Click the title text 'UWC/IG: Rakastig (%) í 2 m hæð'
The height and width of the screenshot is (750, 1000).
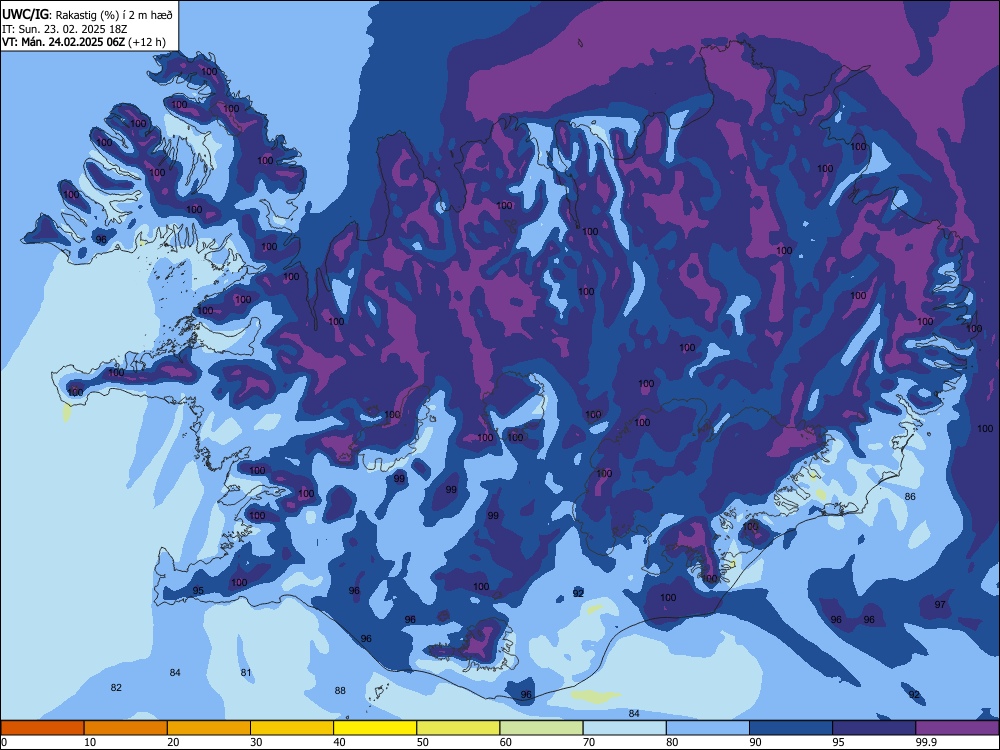(x=87, y=15)
